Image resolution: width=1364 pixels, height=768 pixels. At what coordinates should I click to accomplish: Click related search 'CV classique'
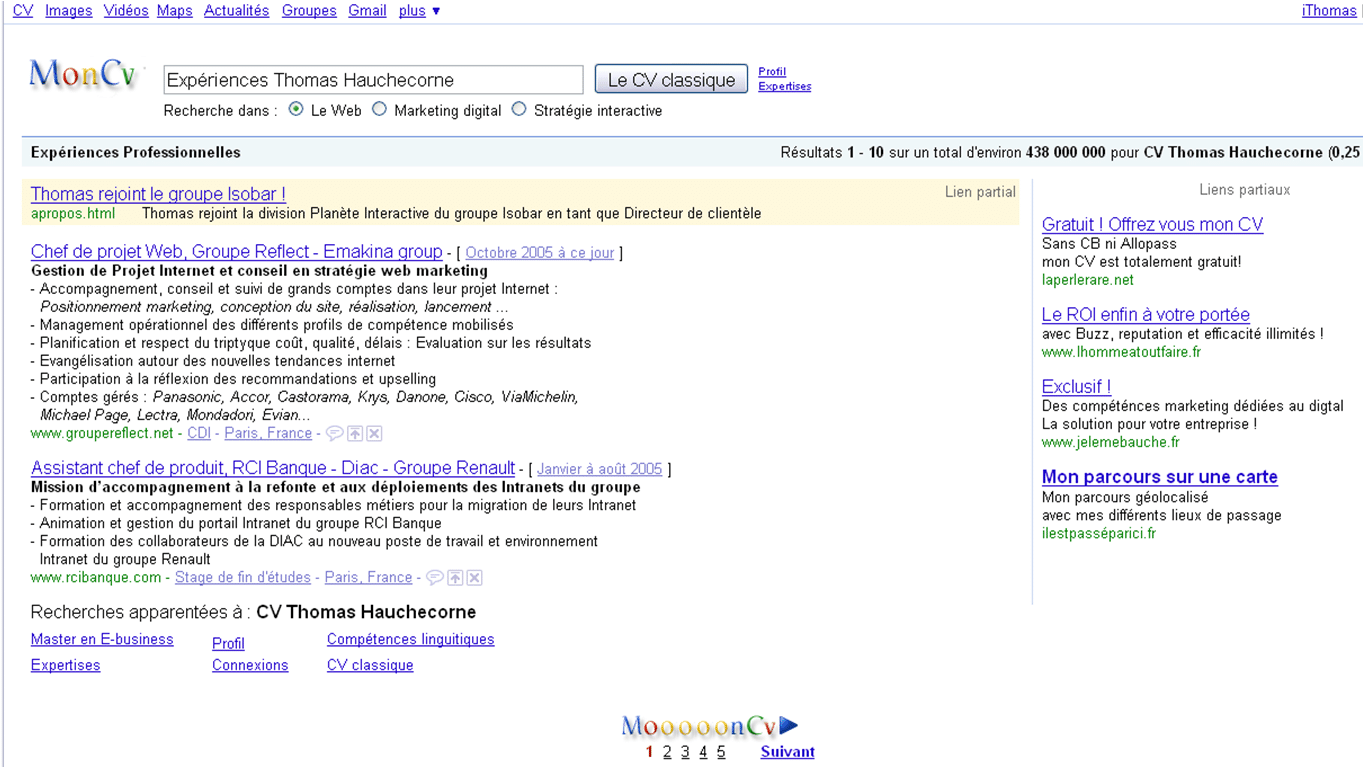click(370, 665)
